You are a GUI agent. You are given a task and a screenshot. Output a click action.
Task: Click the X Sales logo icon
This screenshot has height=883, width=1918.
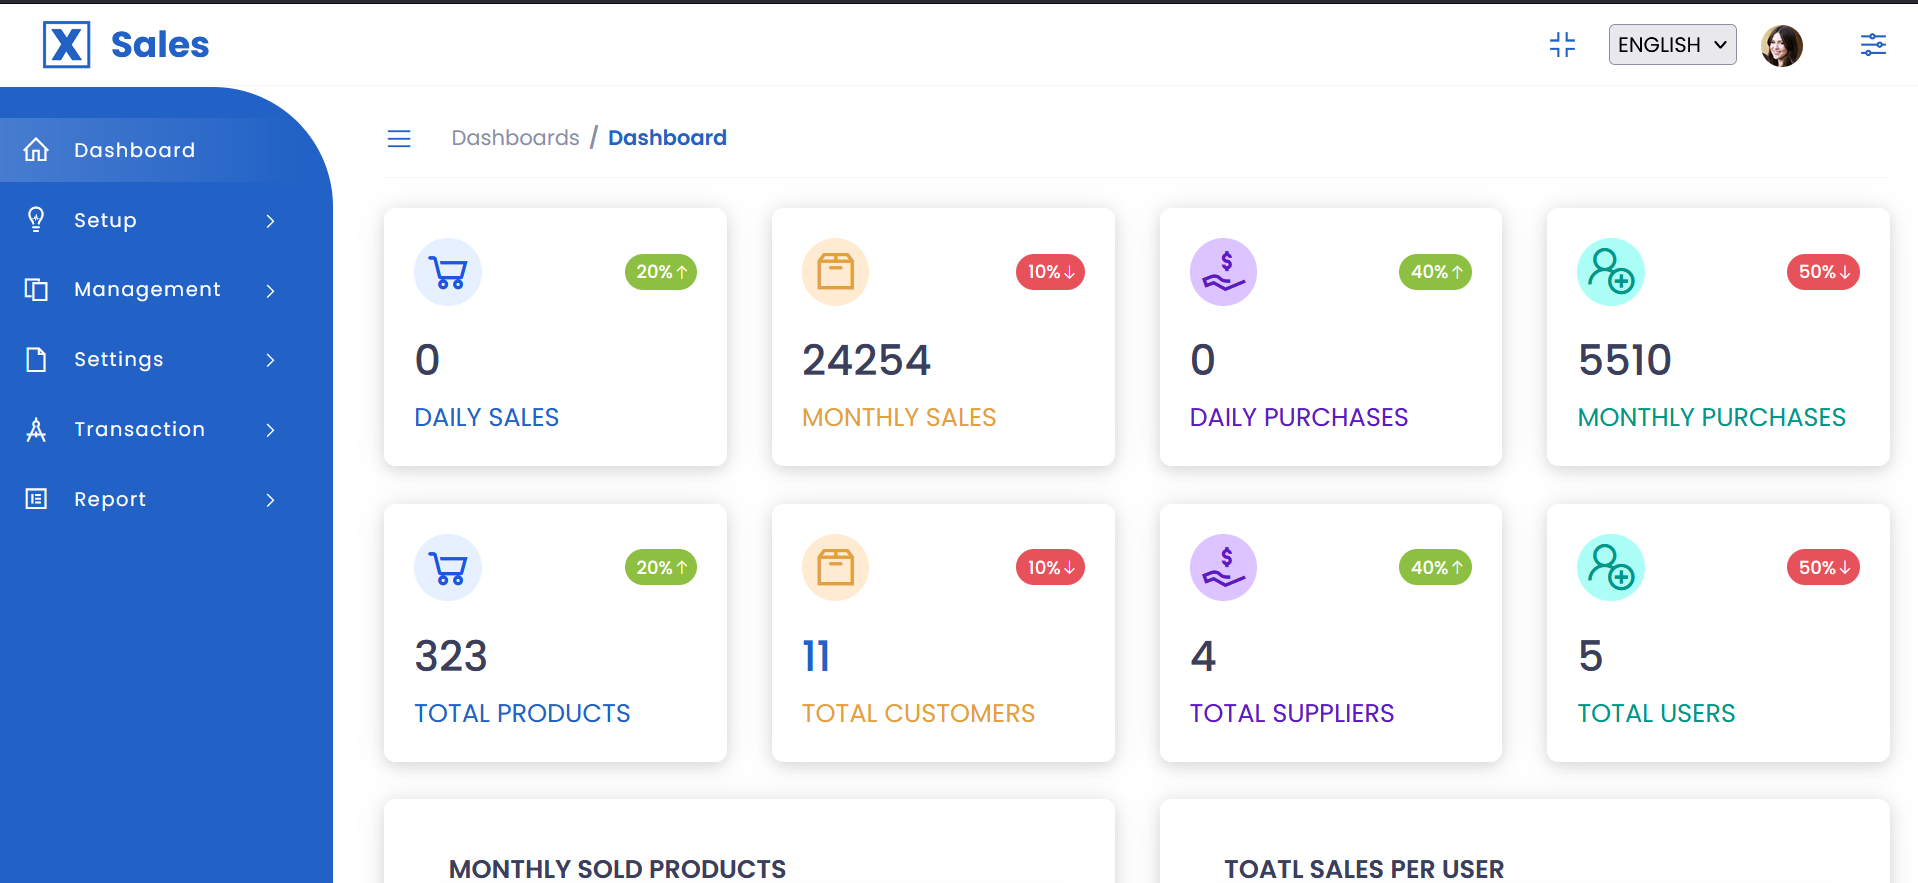66,45
